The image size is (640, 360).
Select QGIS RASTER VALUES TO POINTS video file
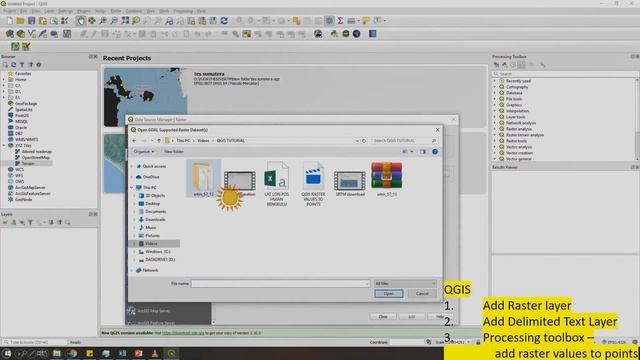pos(313,184)
